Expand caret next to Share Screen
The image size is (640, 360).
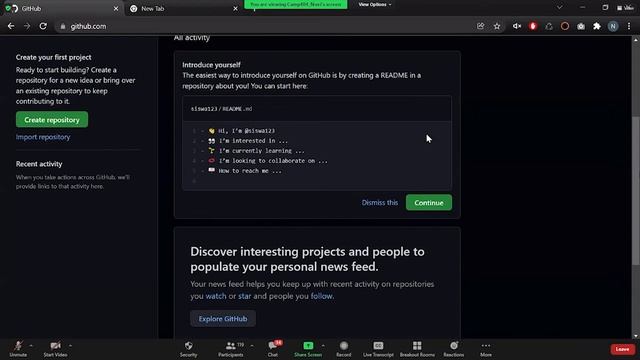(x=323, y=346)
